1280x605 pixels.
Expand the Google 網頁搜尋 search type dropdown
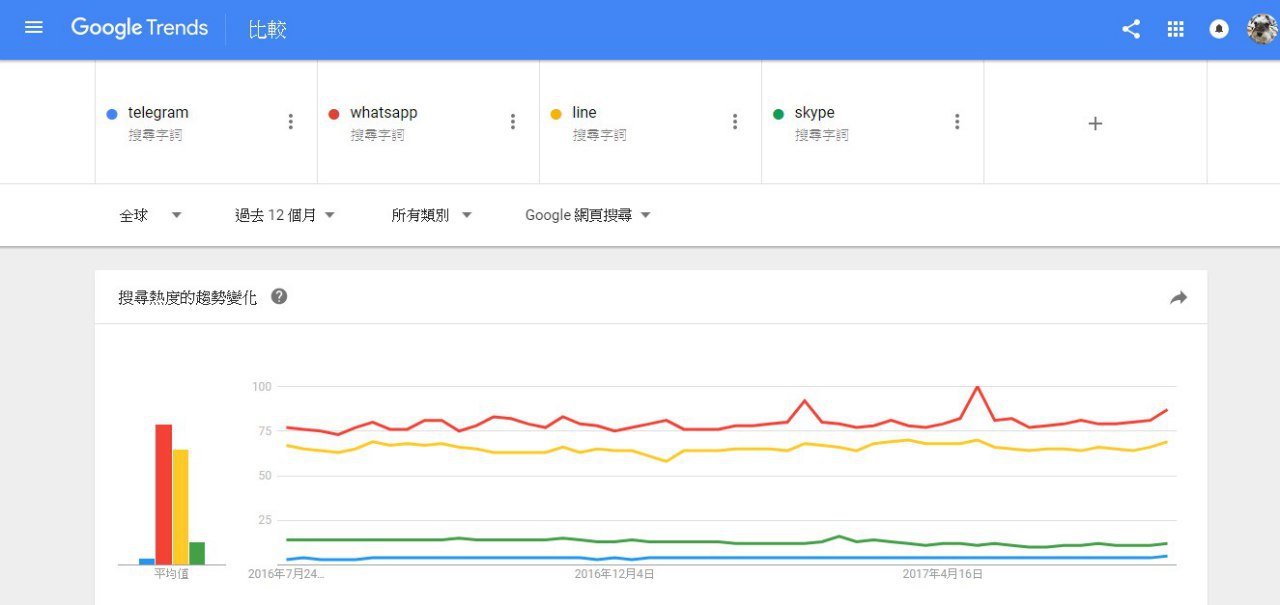coord(588,215)
